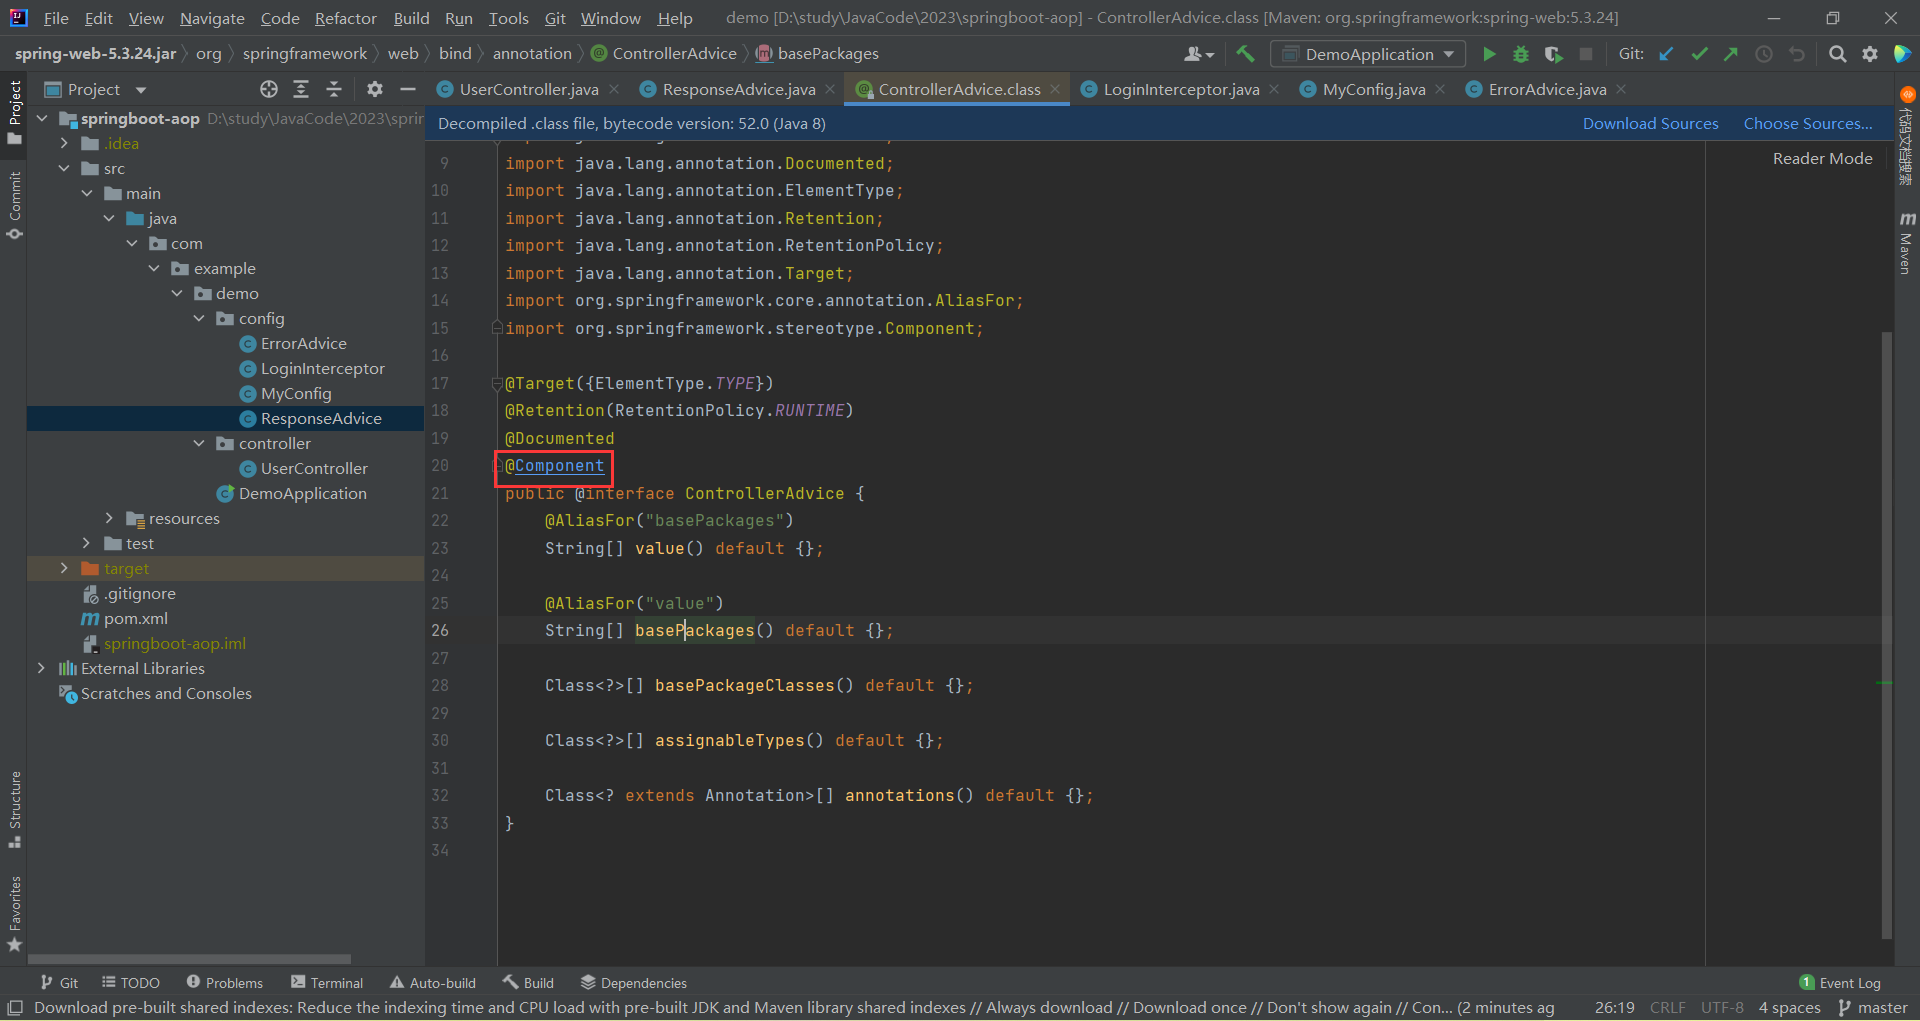Start debugging with the bug icon
Viewport: 1920px width, 1021px height.
[x=1521, y=54]
